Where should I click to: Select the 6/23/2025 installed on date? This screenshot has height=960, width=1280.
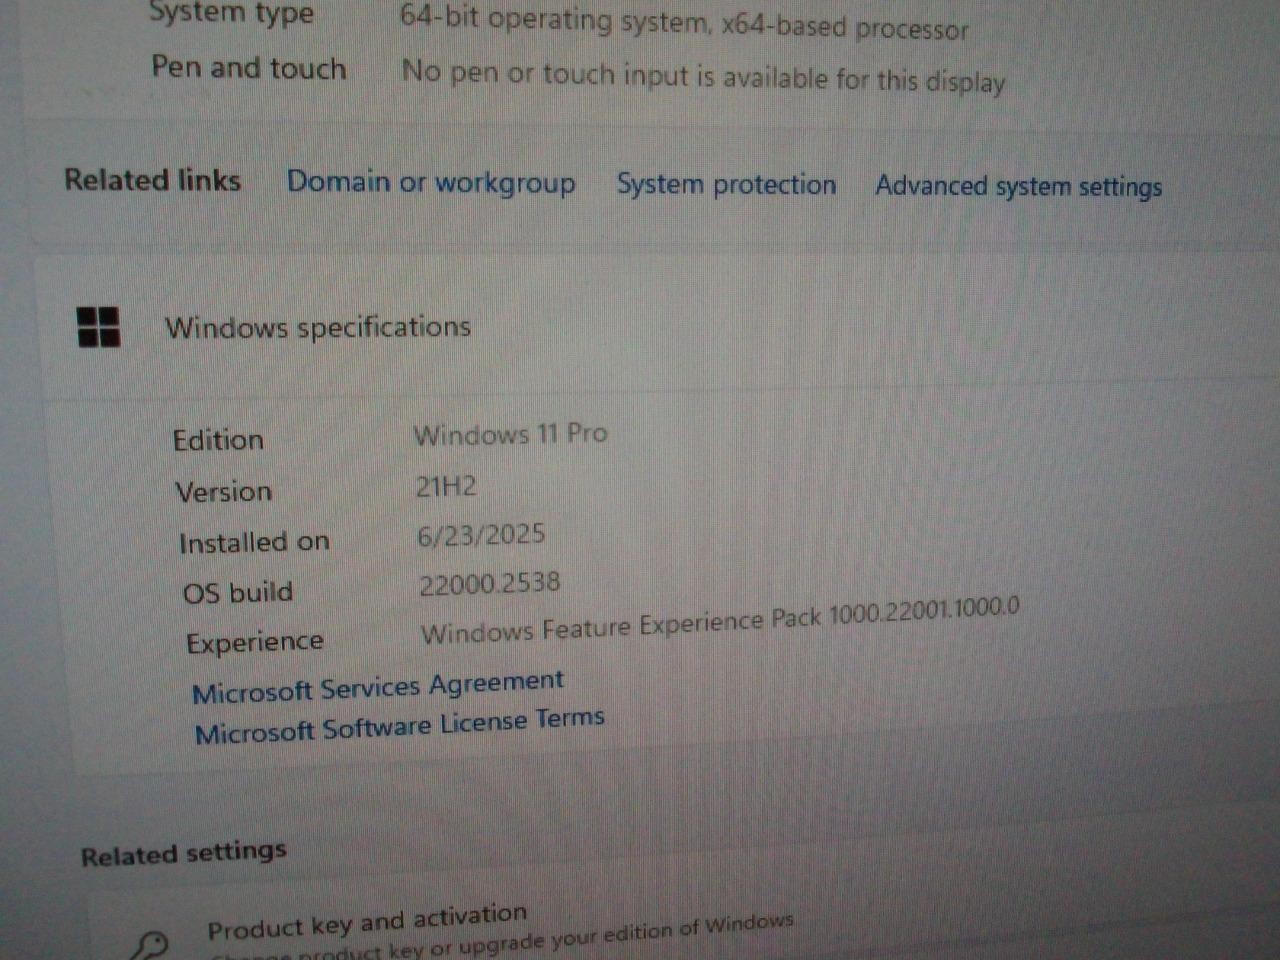point(481,535)
